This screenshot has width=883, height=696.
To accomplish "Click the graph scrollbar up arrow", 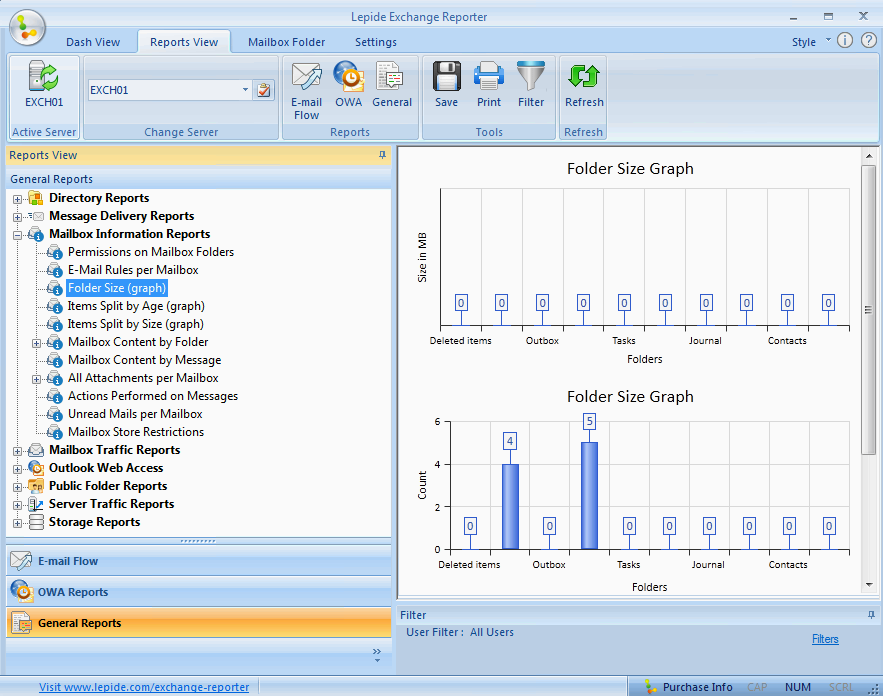I will [868, 156].
